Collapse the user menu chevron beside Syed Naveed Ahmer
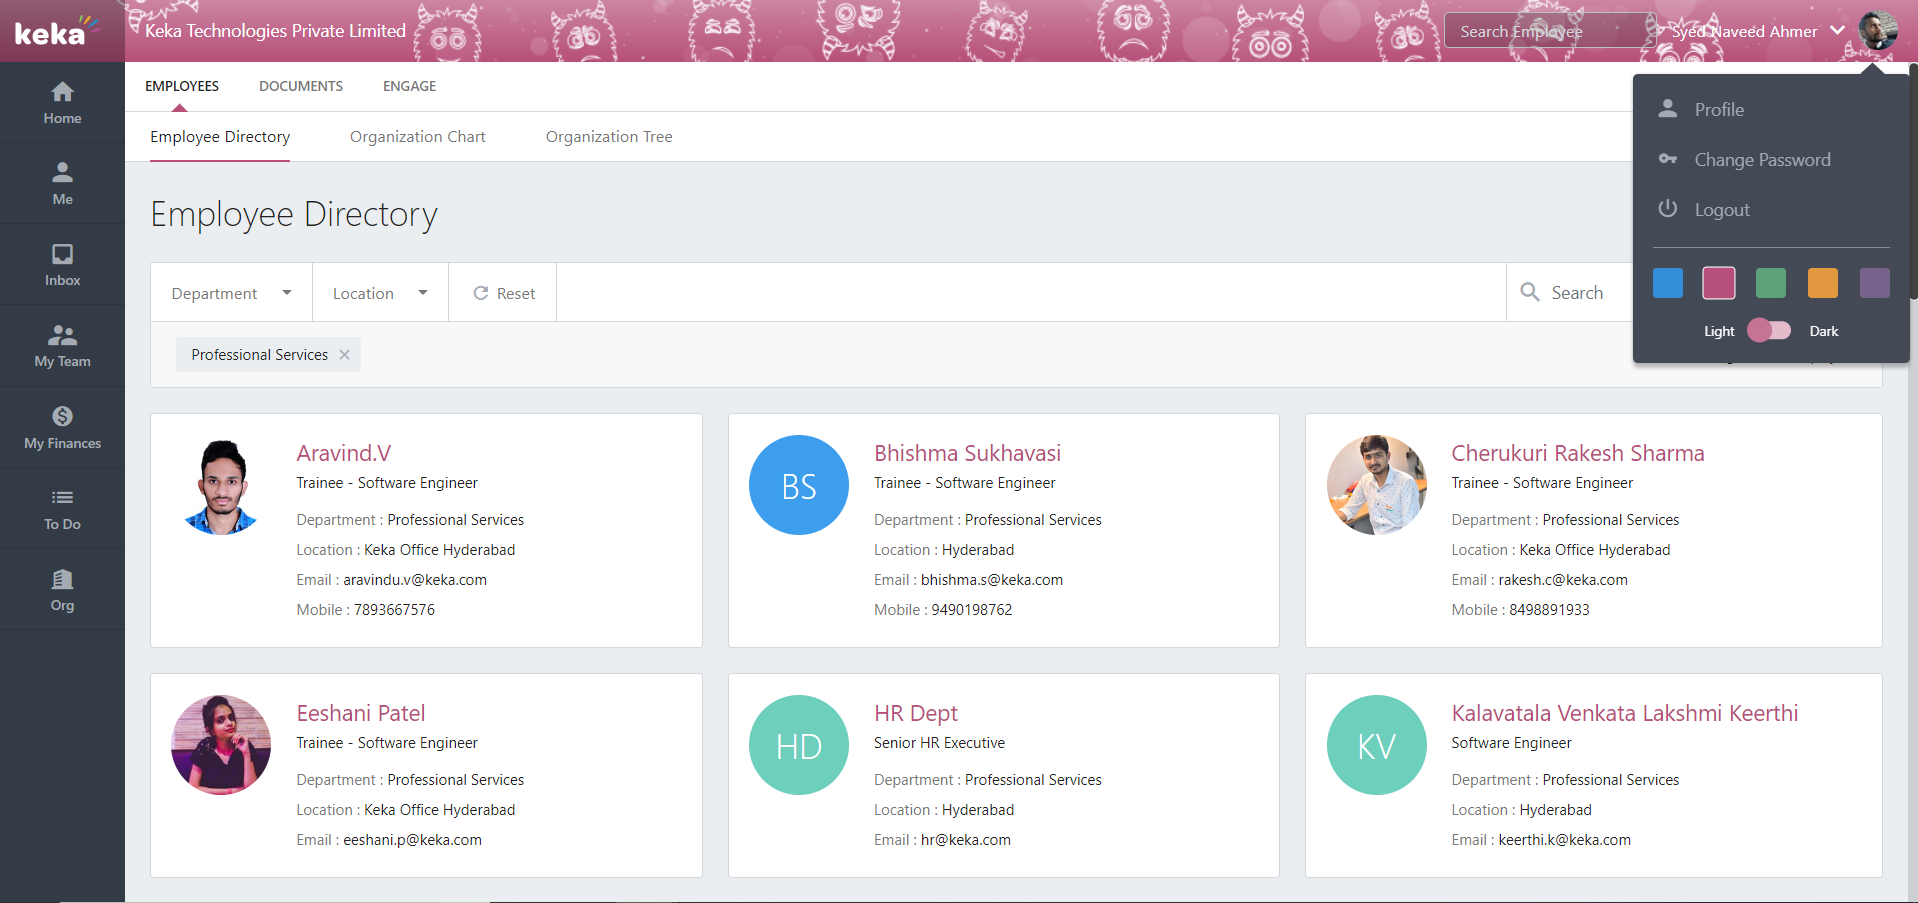 [x=1837, y=31]
